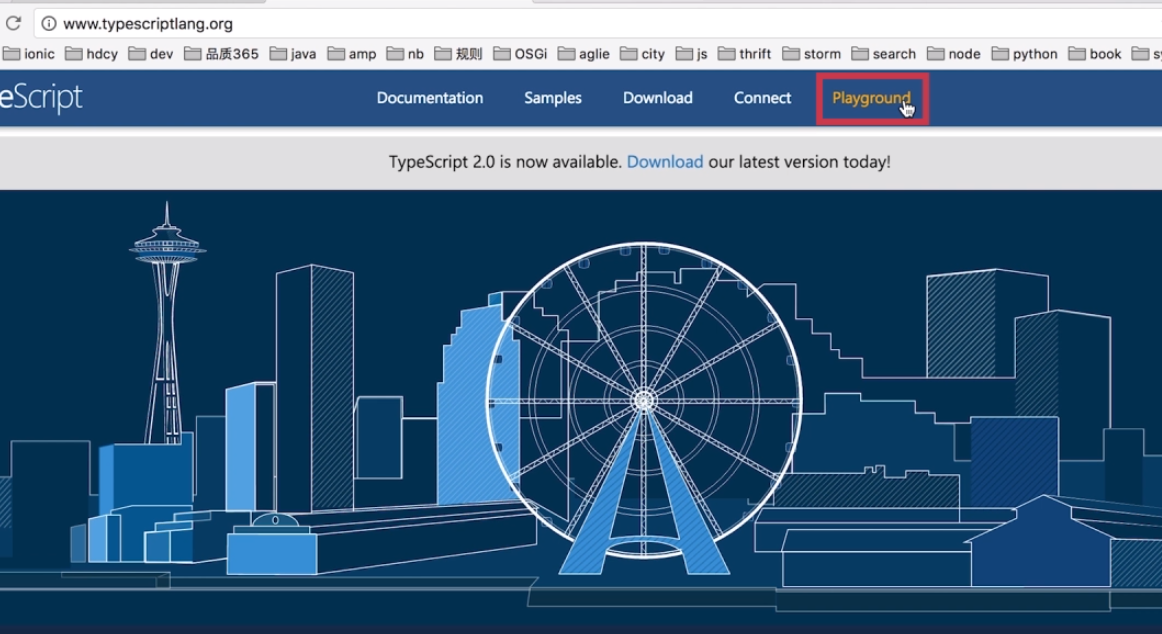Open the book bookmarks folder
The height and width of the screenshot is (634, 1162).
point(1095,54)
